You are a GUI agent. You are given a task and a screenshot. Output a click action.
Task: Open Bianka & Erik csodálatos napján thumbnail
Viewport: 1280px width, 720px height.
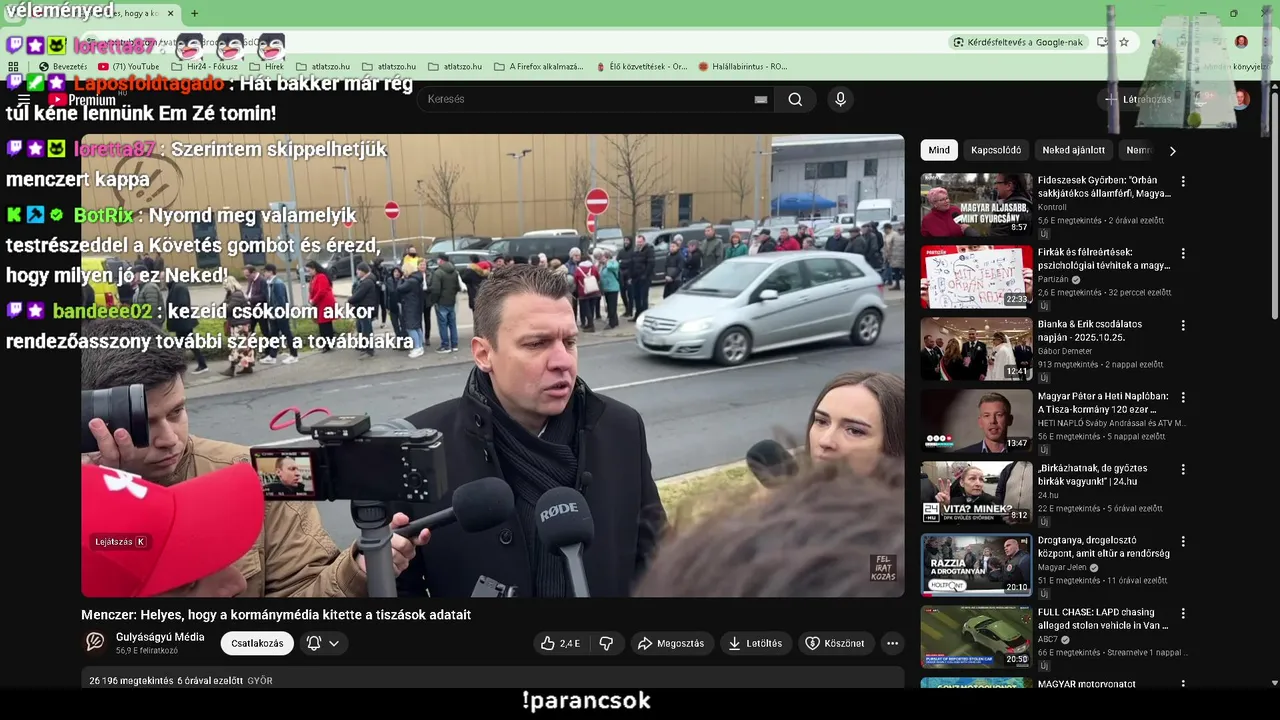coord(976,349)
